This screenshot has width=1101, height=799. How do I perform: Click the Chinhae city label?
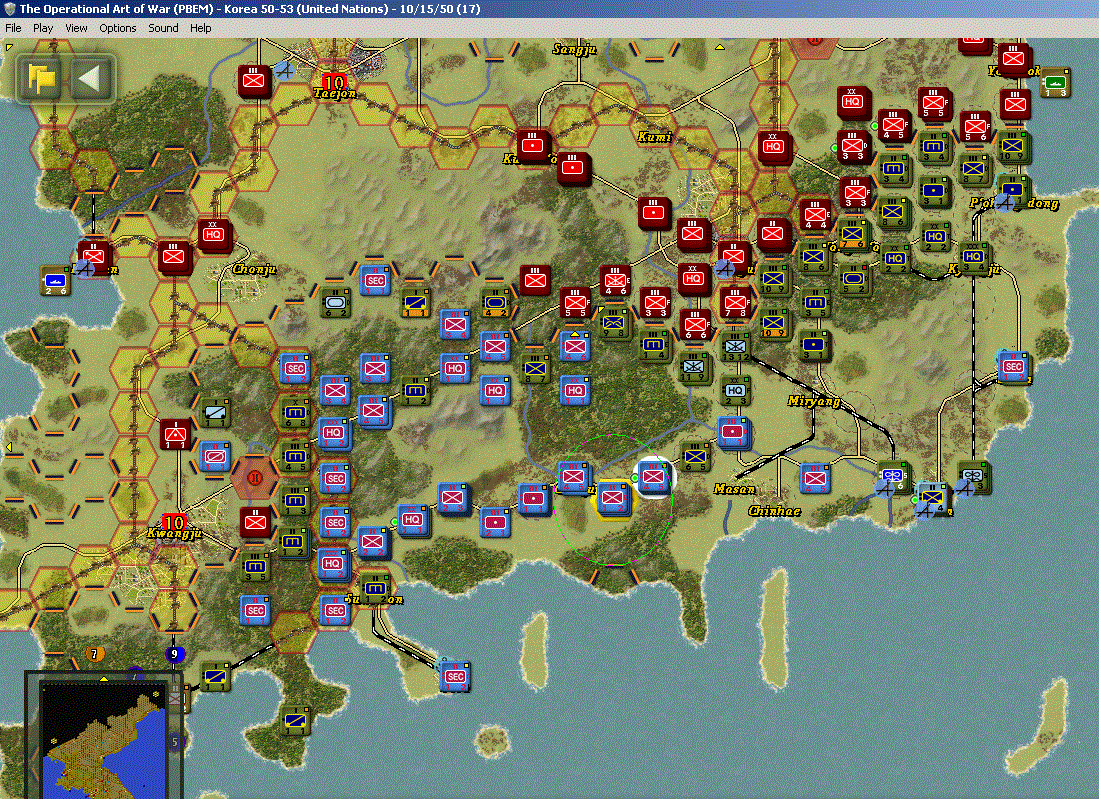tap(774, 511)
